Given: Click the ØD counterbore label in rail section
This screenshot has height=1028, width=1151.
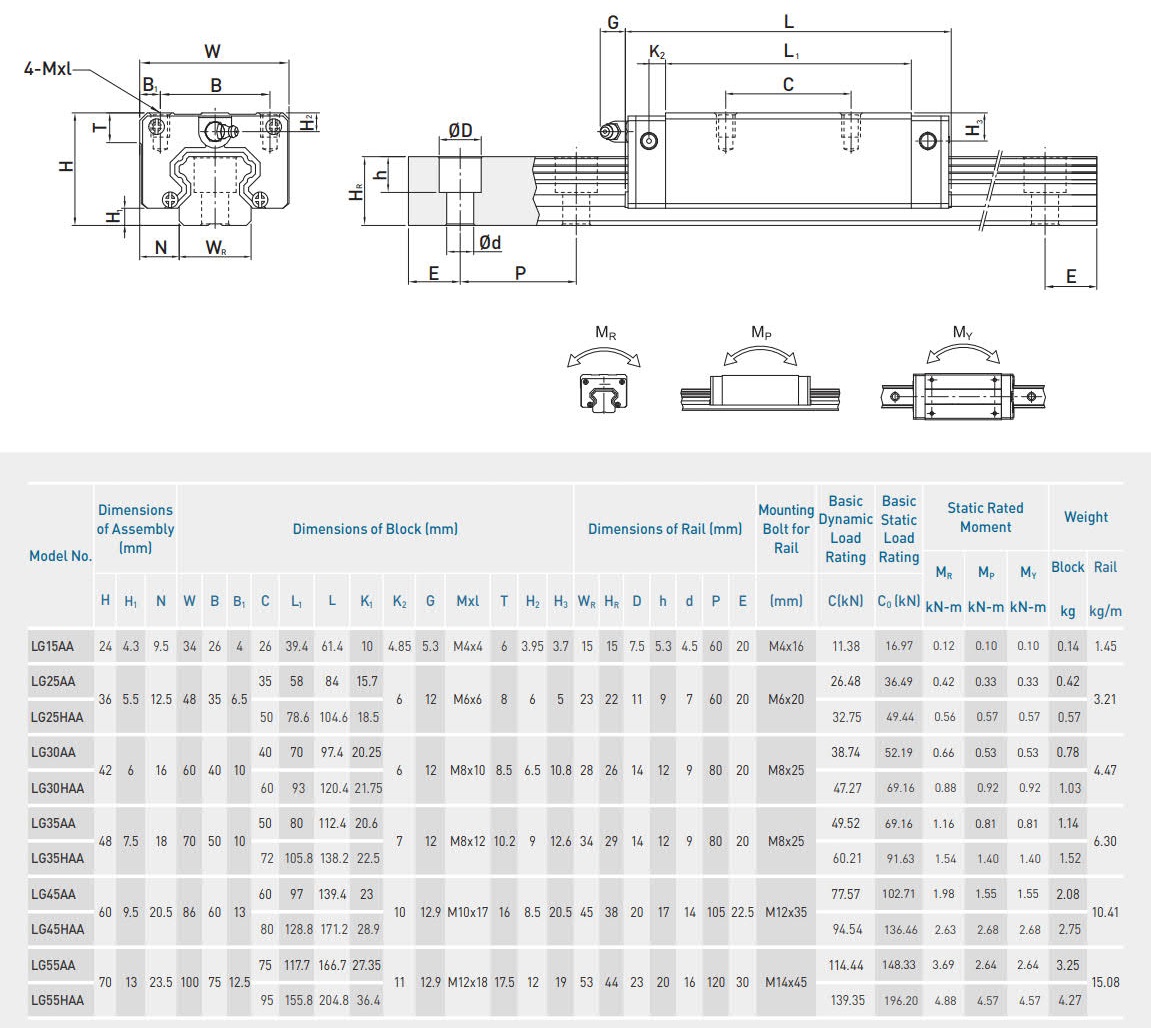Looking at the screenshot, I should click(x=460, y=131).
